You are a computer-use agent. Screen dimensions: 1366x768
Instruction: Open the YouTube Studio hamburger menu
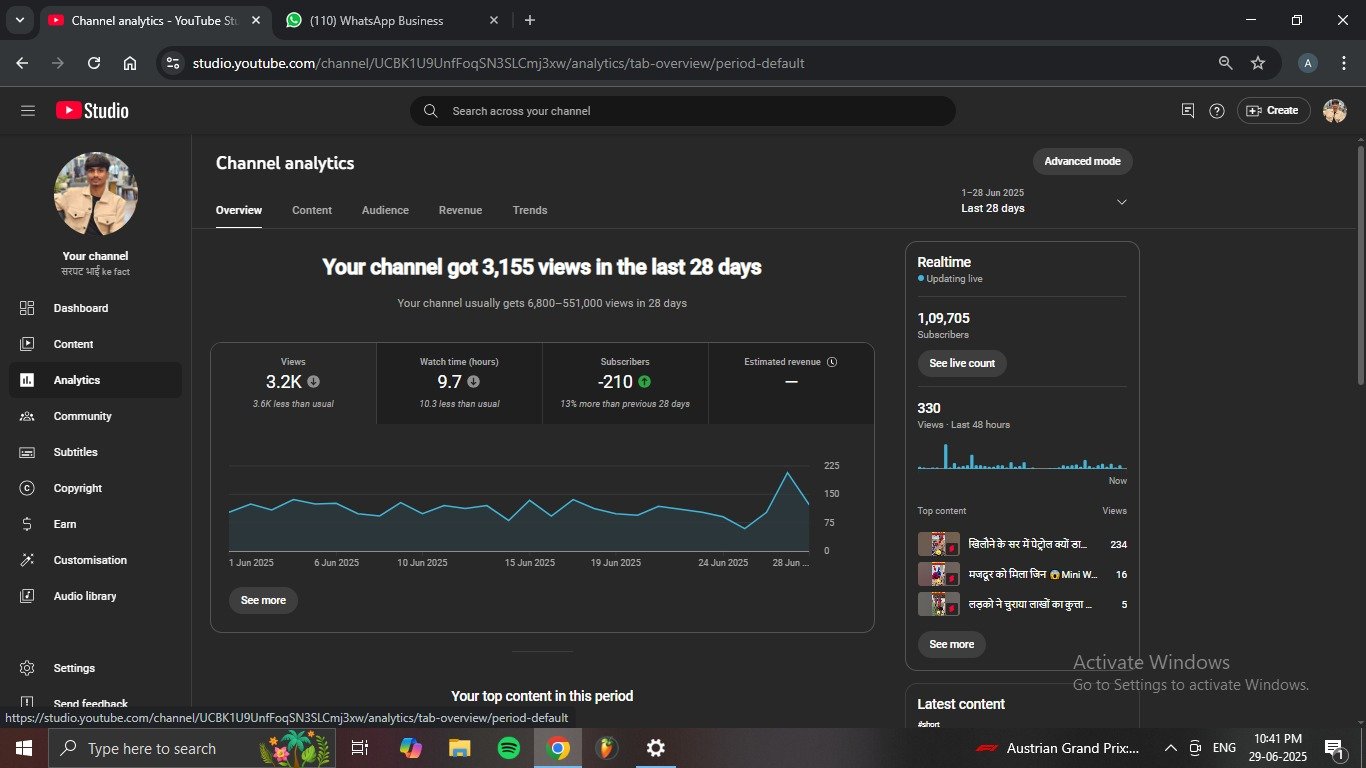28,111
